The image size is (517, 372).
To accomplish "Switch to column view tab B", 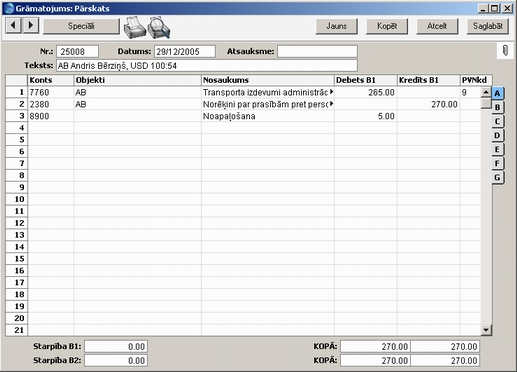I will click(497, 107).
